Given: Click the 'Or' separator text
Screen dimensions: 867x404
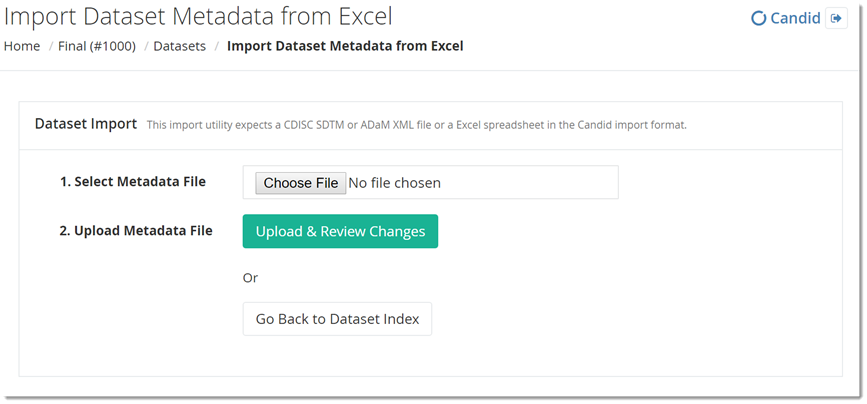Looking at the screenshot, I should point(251,277).
